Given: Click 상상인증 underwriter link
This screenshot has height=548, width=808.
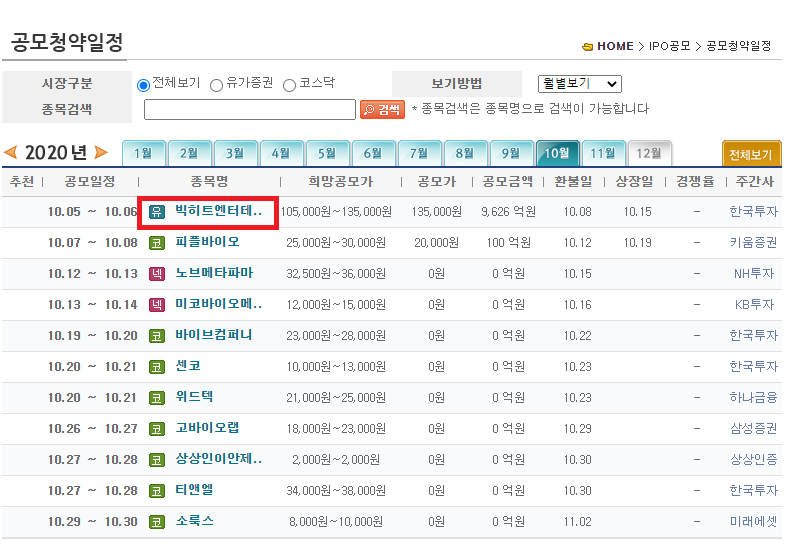Looking at the screenshot, I should tap(753, 459).
